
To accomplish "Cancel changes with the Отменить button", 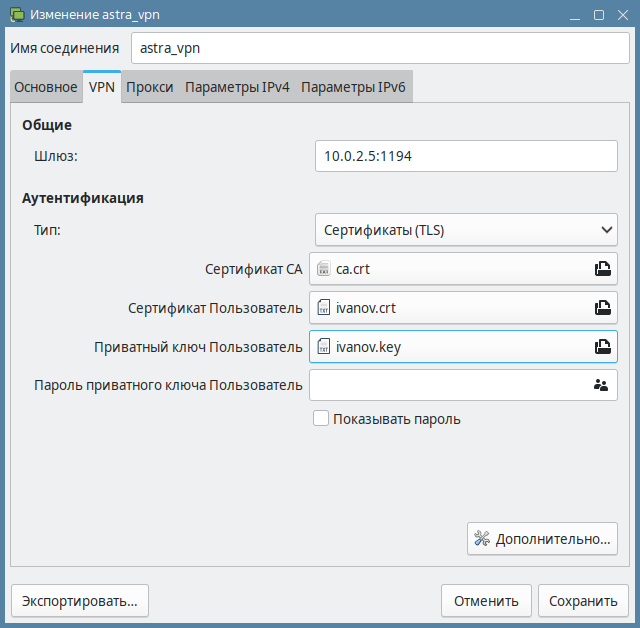I will pyautogui.click(x=486, y=601).
